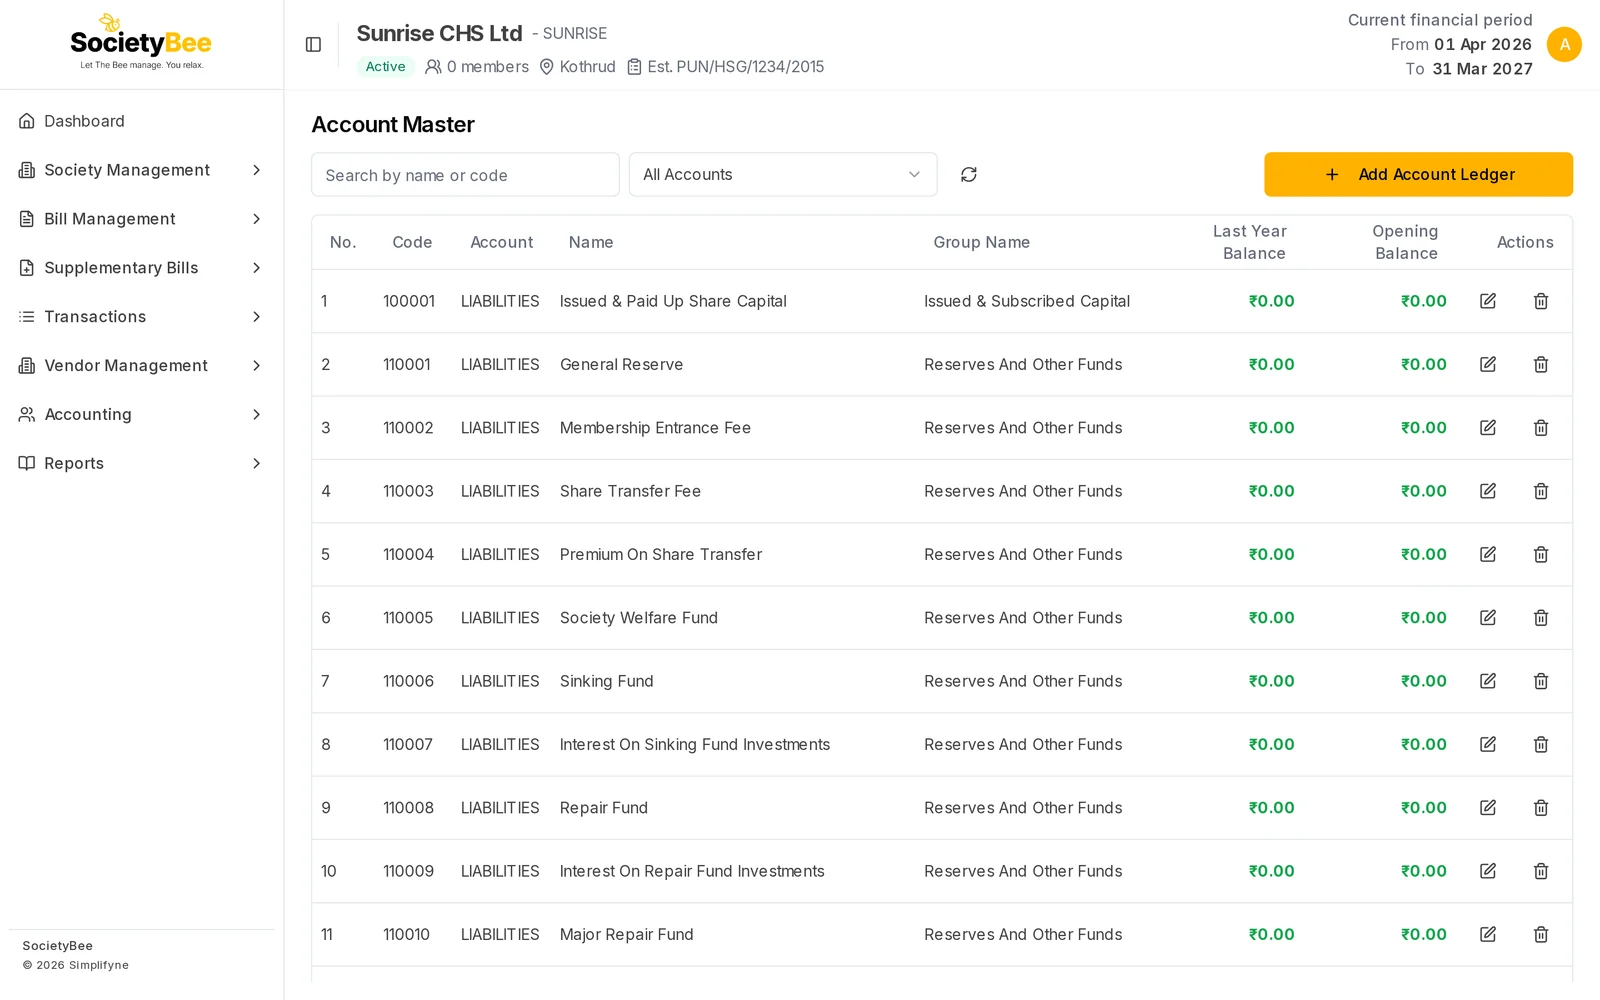Delete the Interest On Repair Fund Investments row
The image size is (1600, 1000).
(x=1541, y=871)
